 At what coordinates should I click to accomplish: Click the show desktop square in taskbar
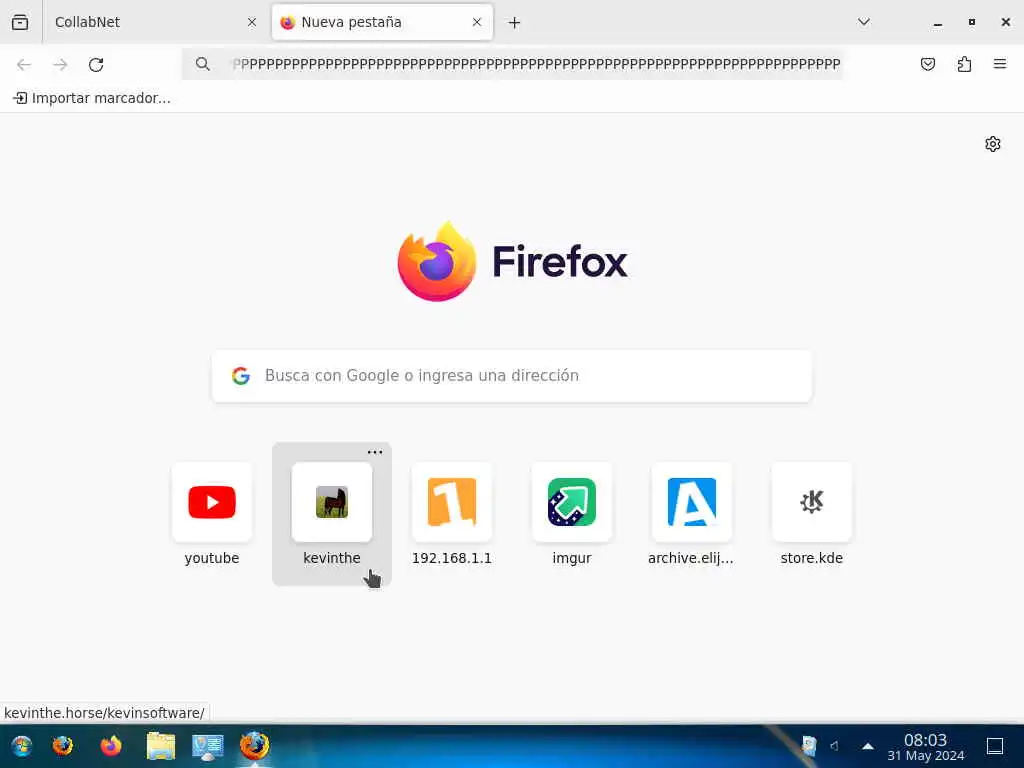[995, 746]
